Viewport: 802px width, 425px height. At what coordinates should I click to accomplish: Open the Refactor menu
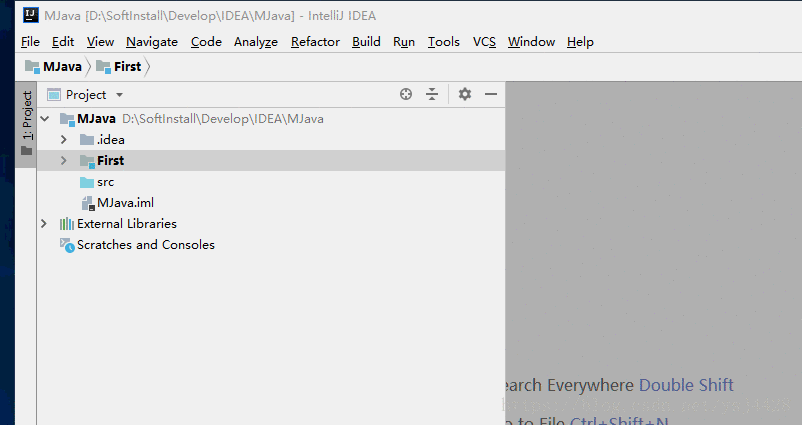pyautogui.click(x=315, y=42)
